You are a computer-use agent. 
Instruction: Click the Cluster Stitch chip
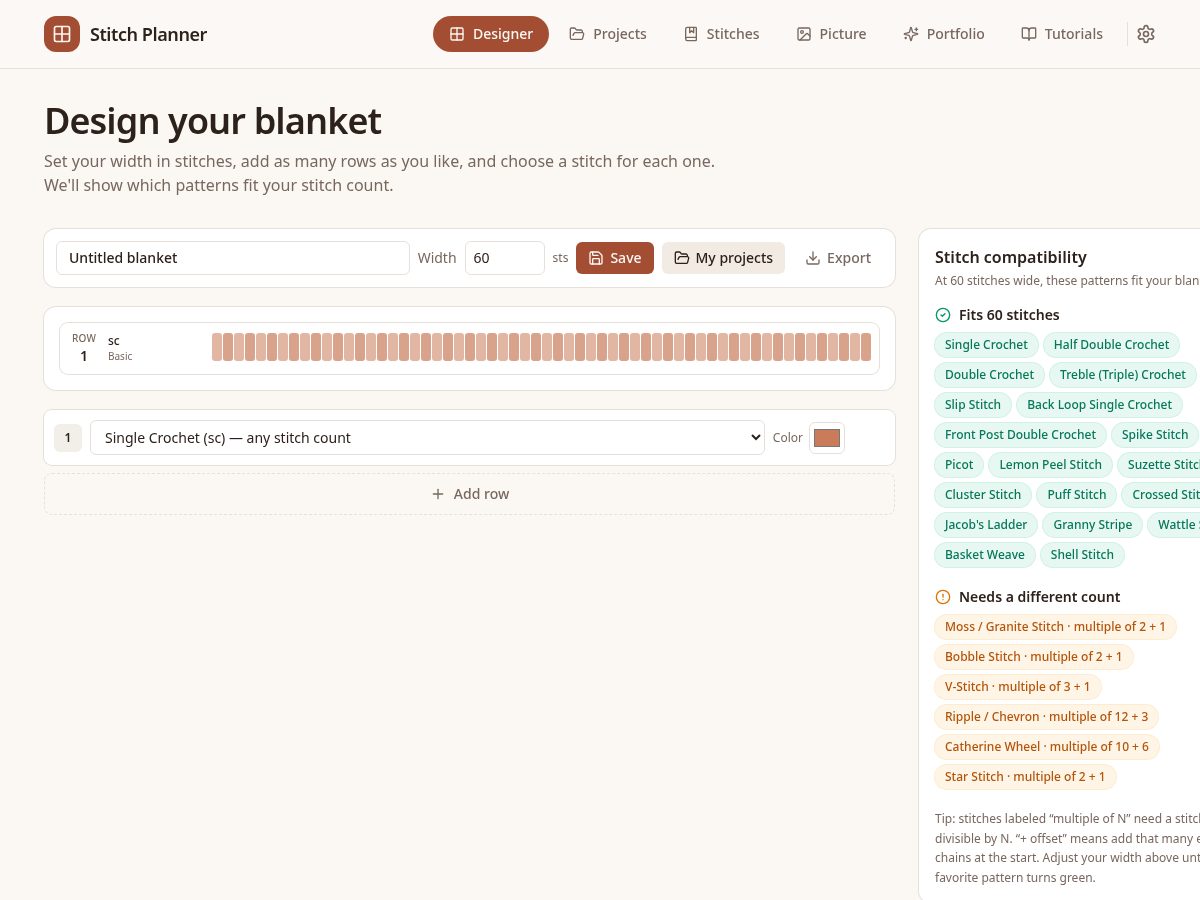coord(983,495)
